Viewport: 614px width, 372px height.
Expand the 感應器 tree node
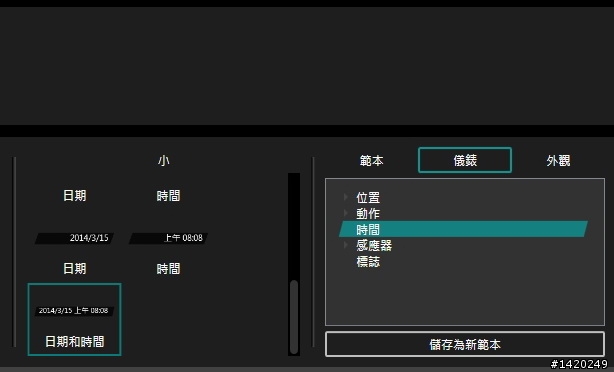pyautogui.click(x=345, y=245)
